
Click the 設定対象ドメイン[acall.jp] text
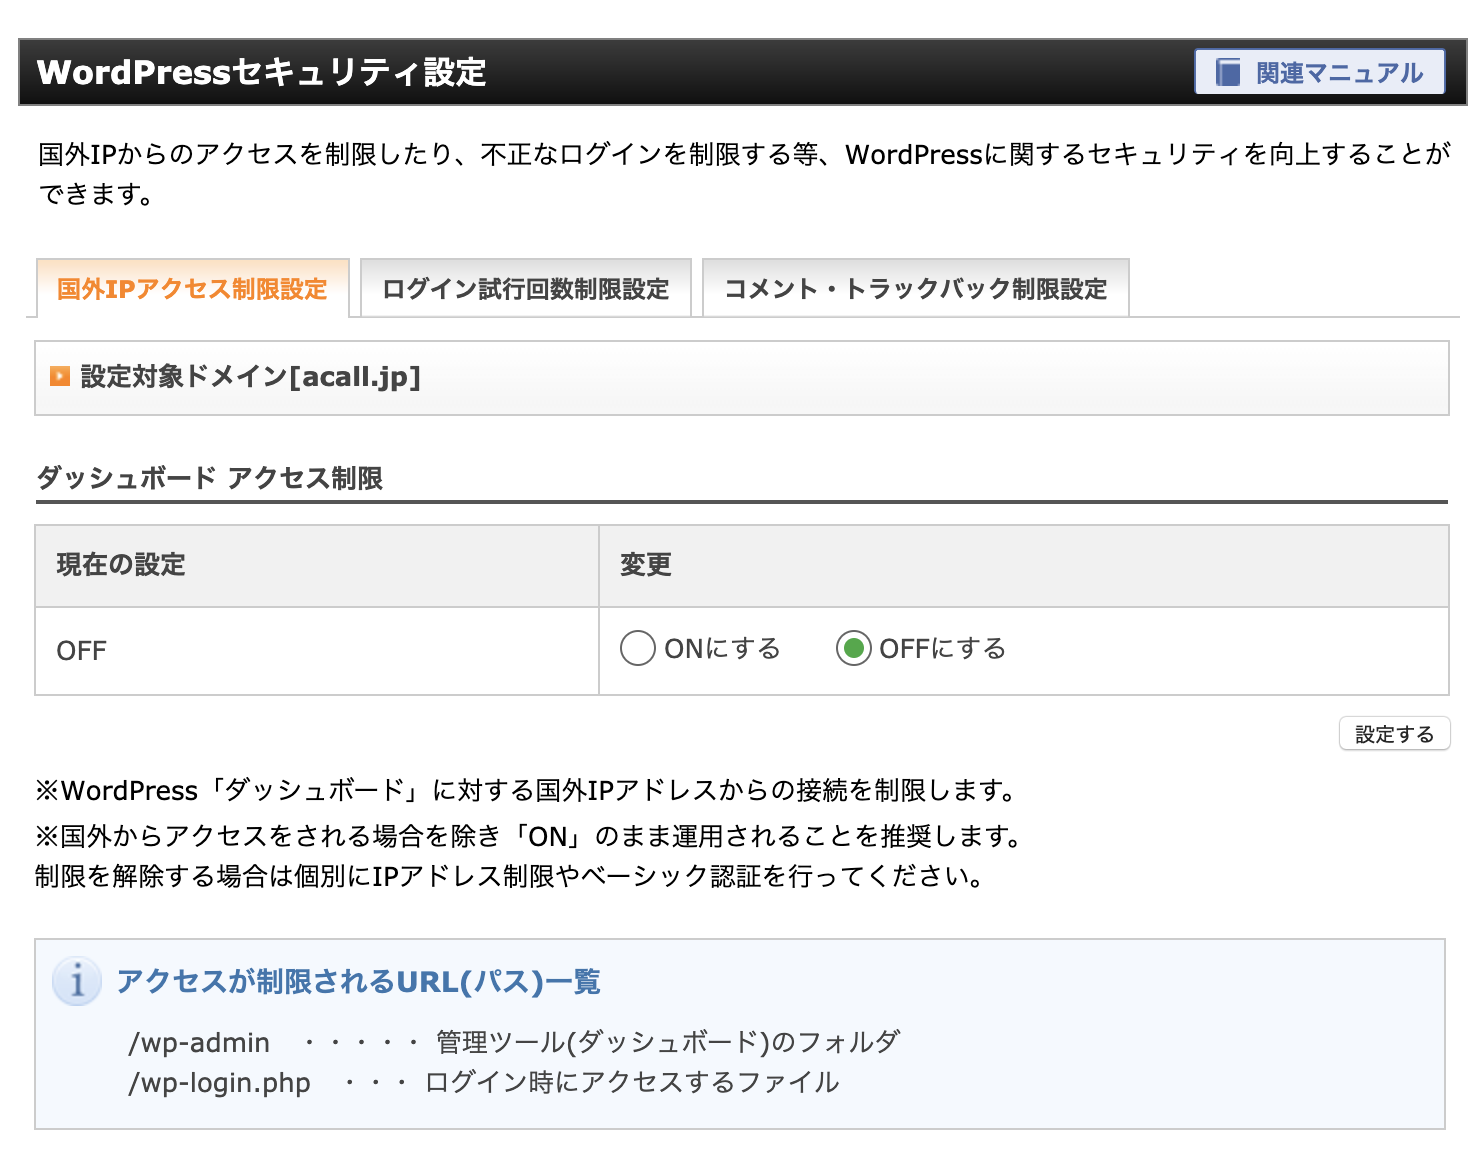[250, 376]
